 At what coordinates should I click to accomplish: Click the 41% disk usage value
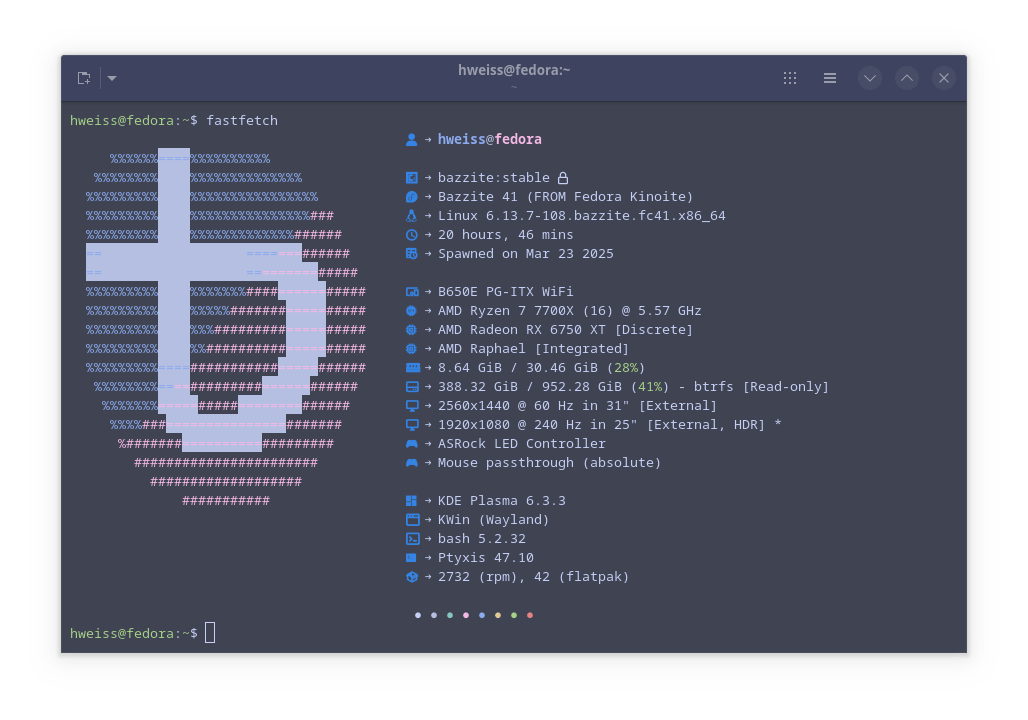(650, 387)
